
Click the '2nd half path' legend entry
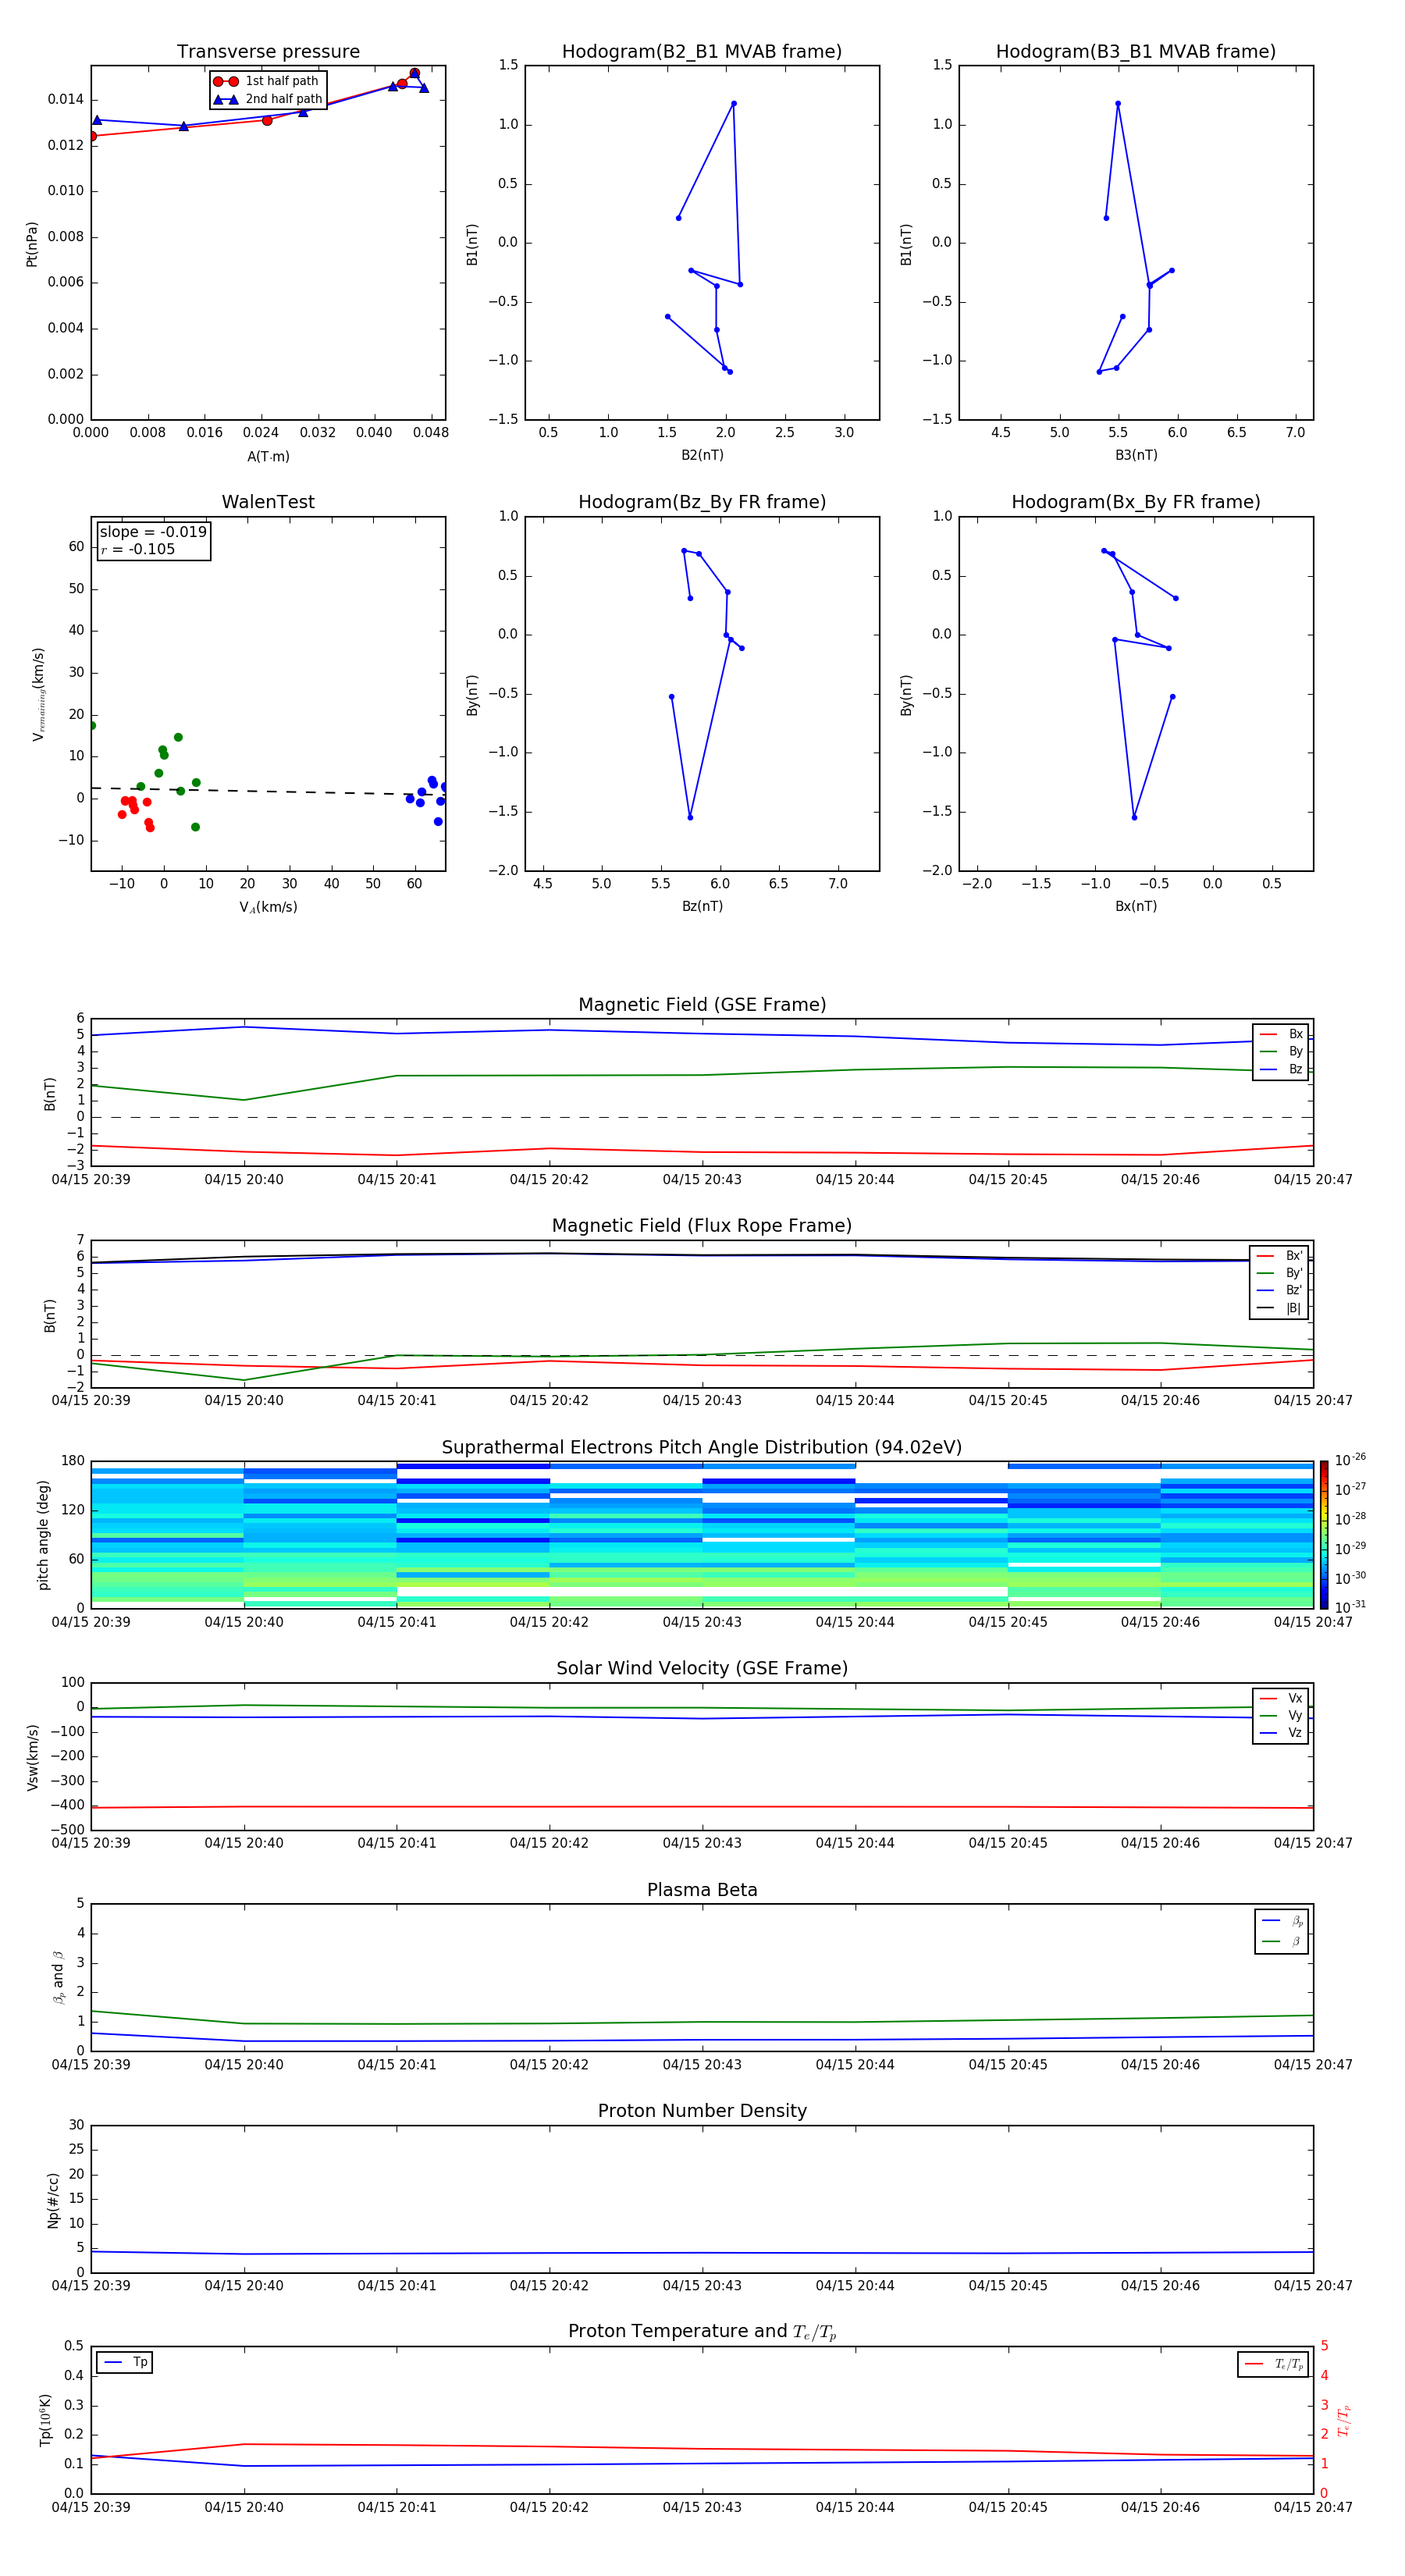pyautogui.click(x=268, y=99)
